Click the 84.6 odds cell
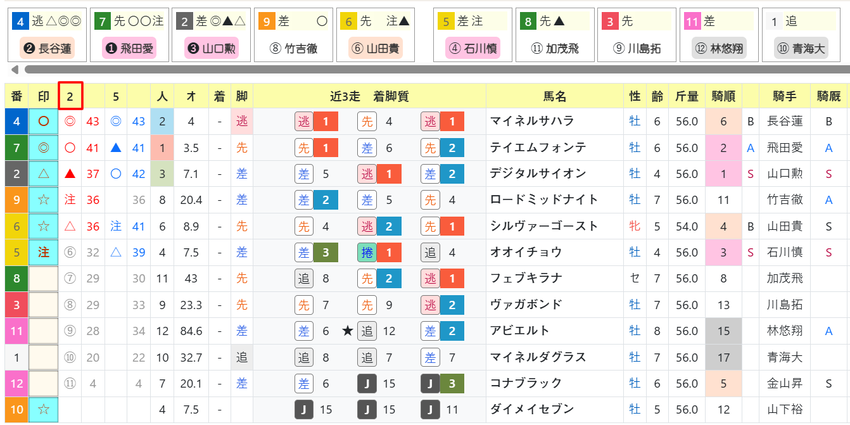The height and width of the screenshot is (425, 850). point(191,330)
